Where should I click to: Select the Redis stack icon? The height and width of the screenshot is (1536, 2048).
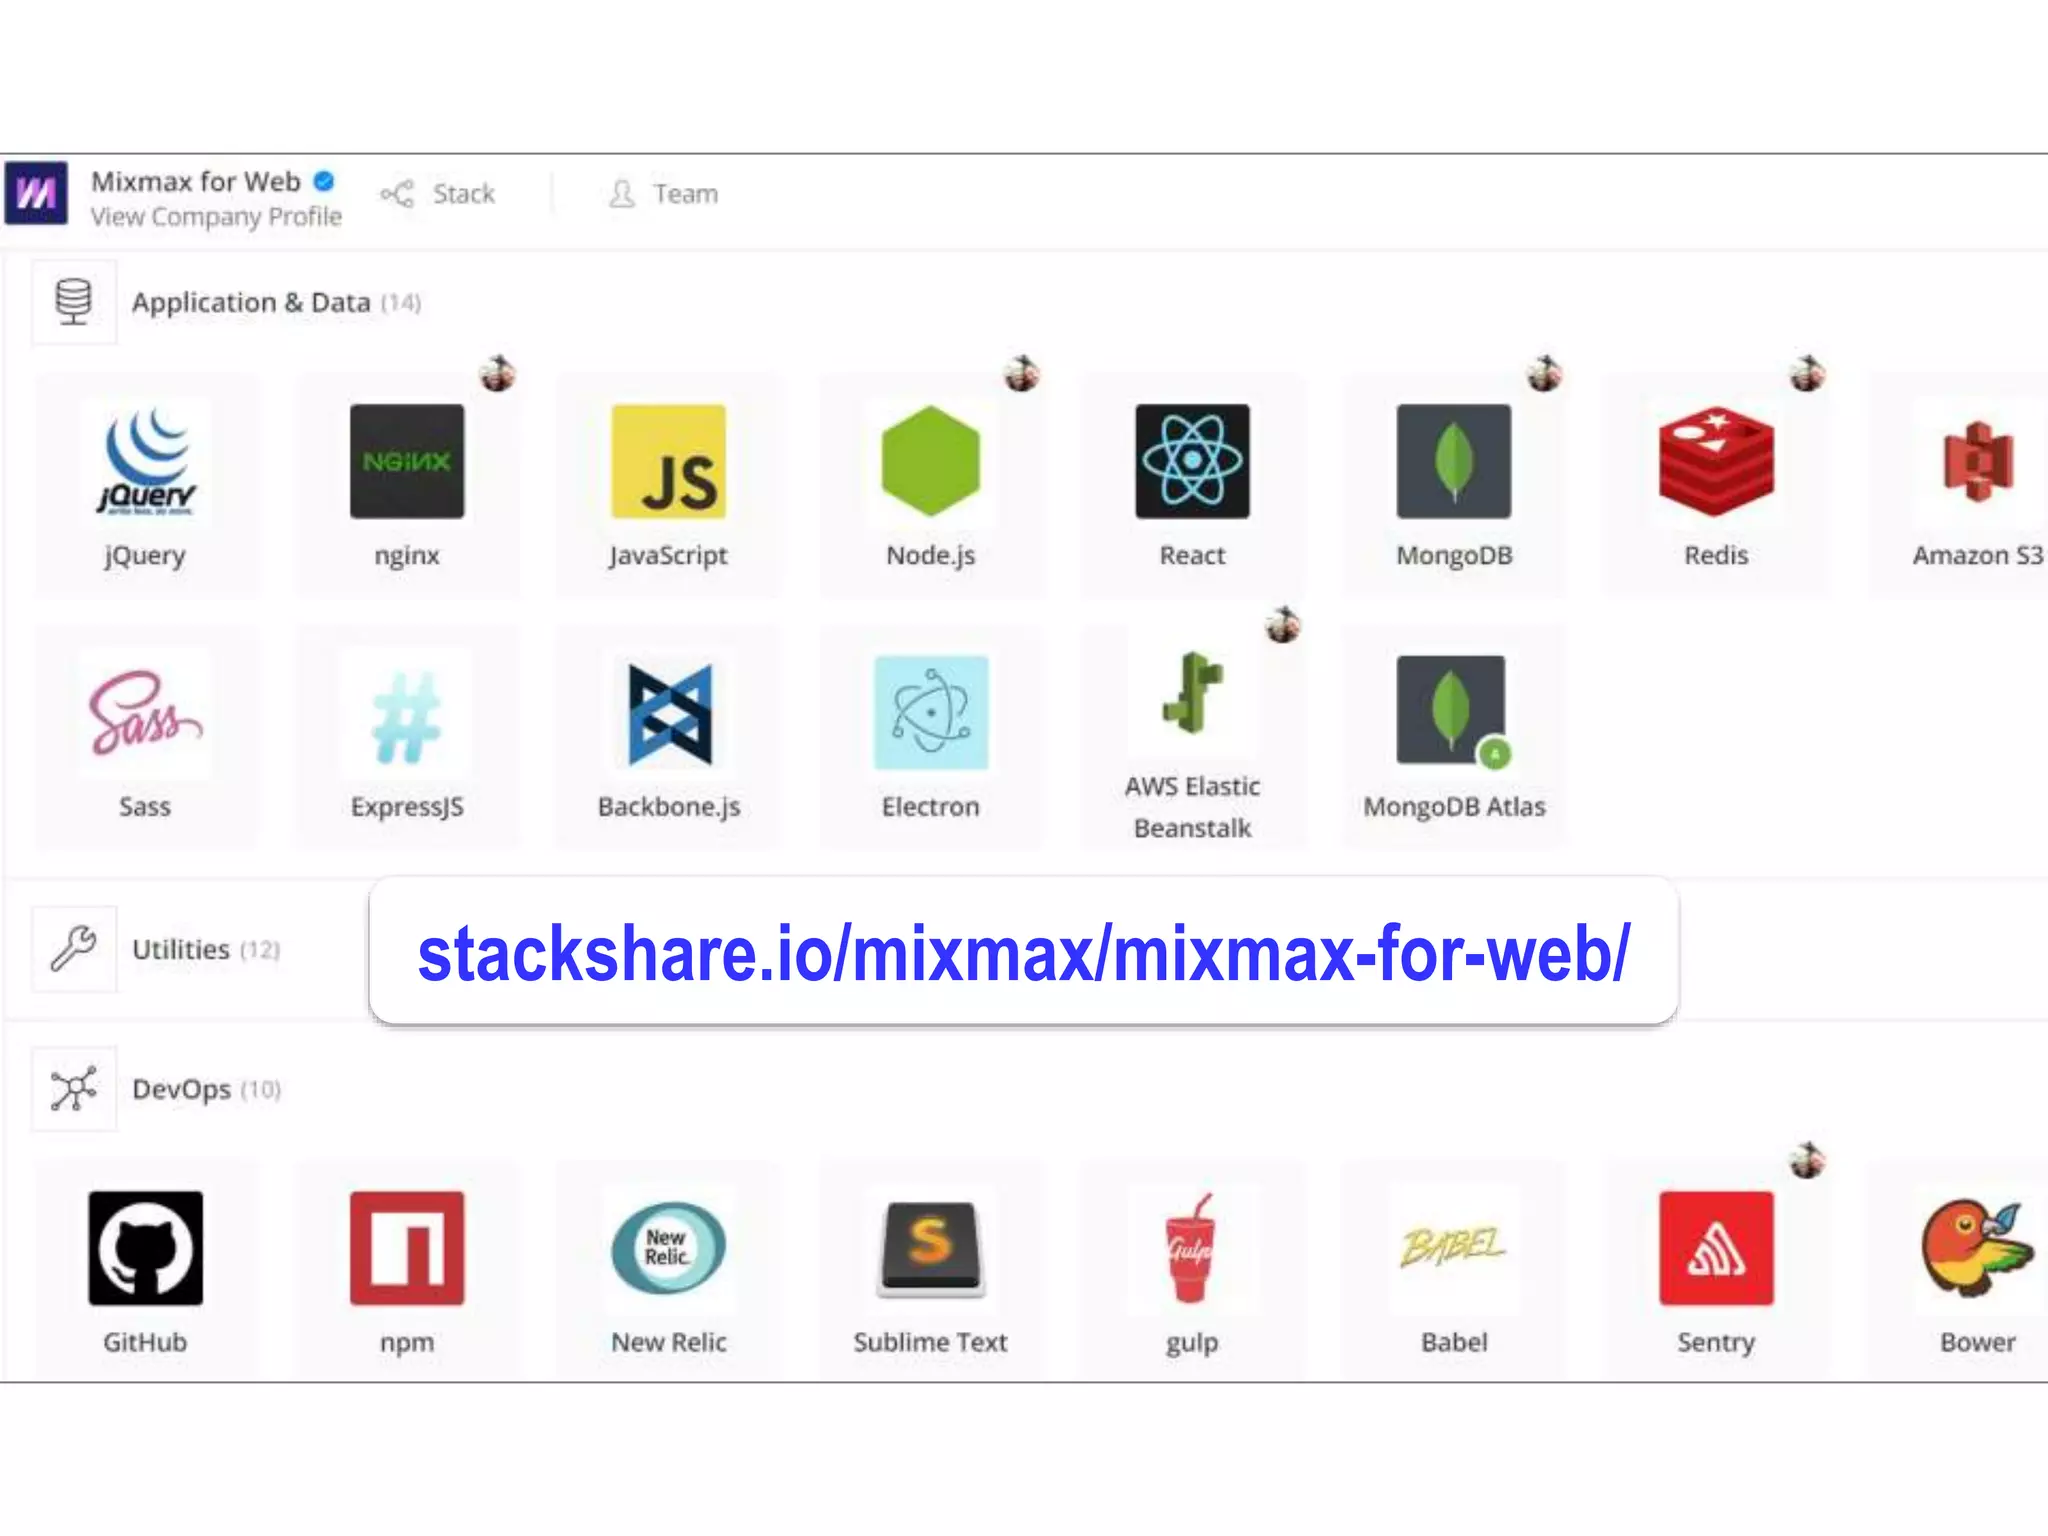tap(1715, 461)
